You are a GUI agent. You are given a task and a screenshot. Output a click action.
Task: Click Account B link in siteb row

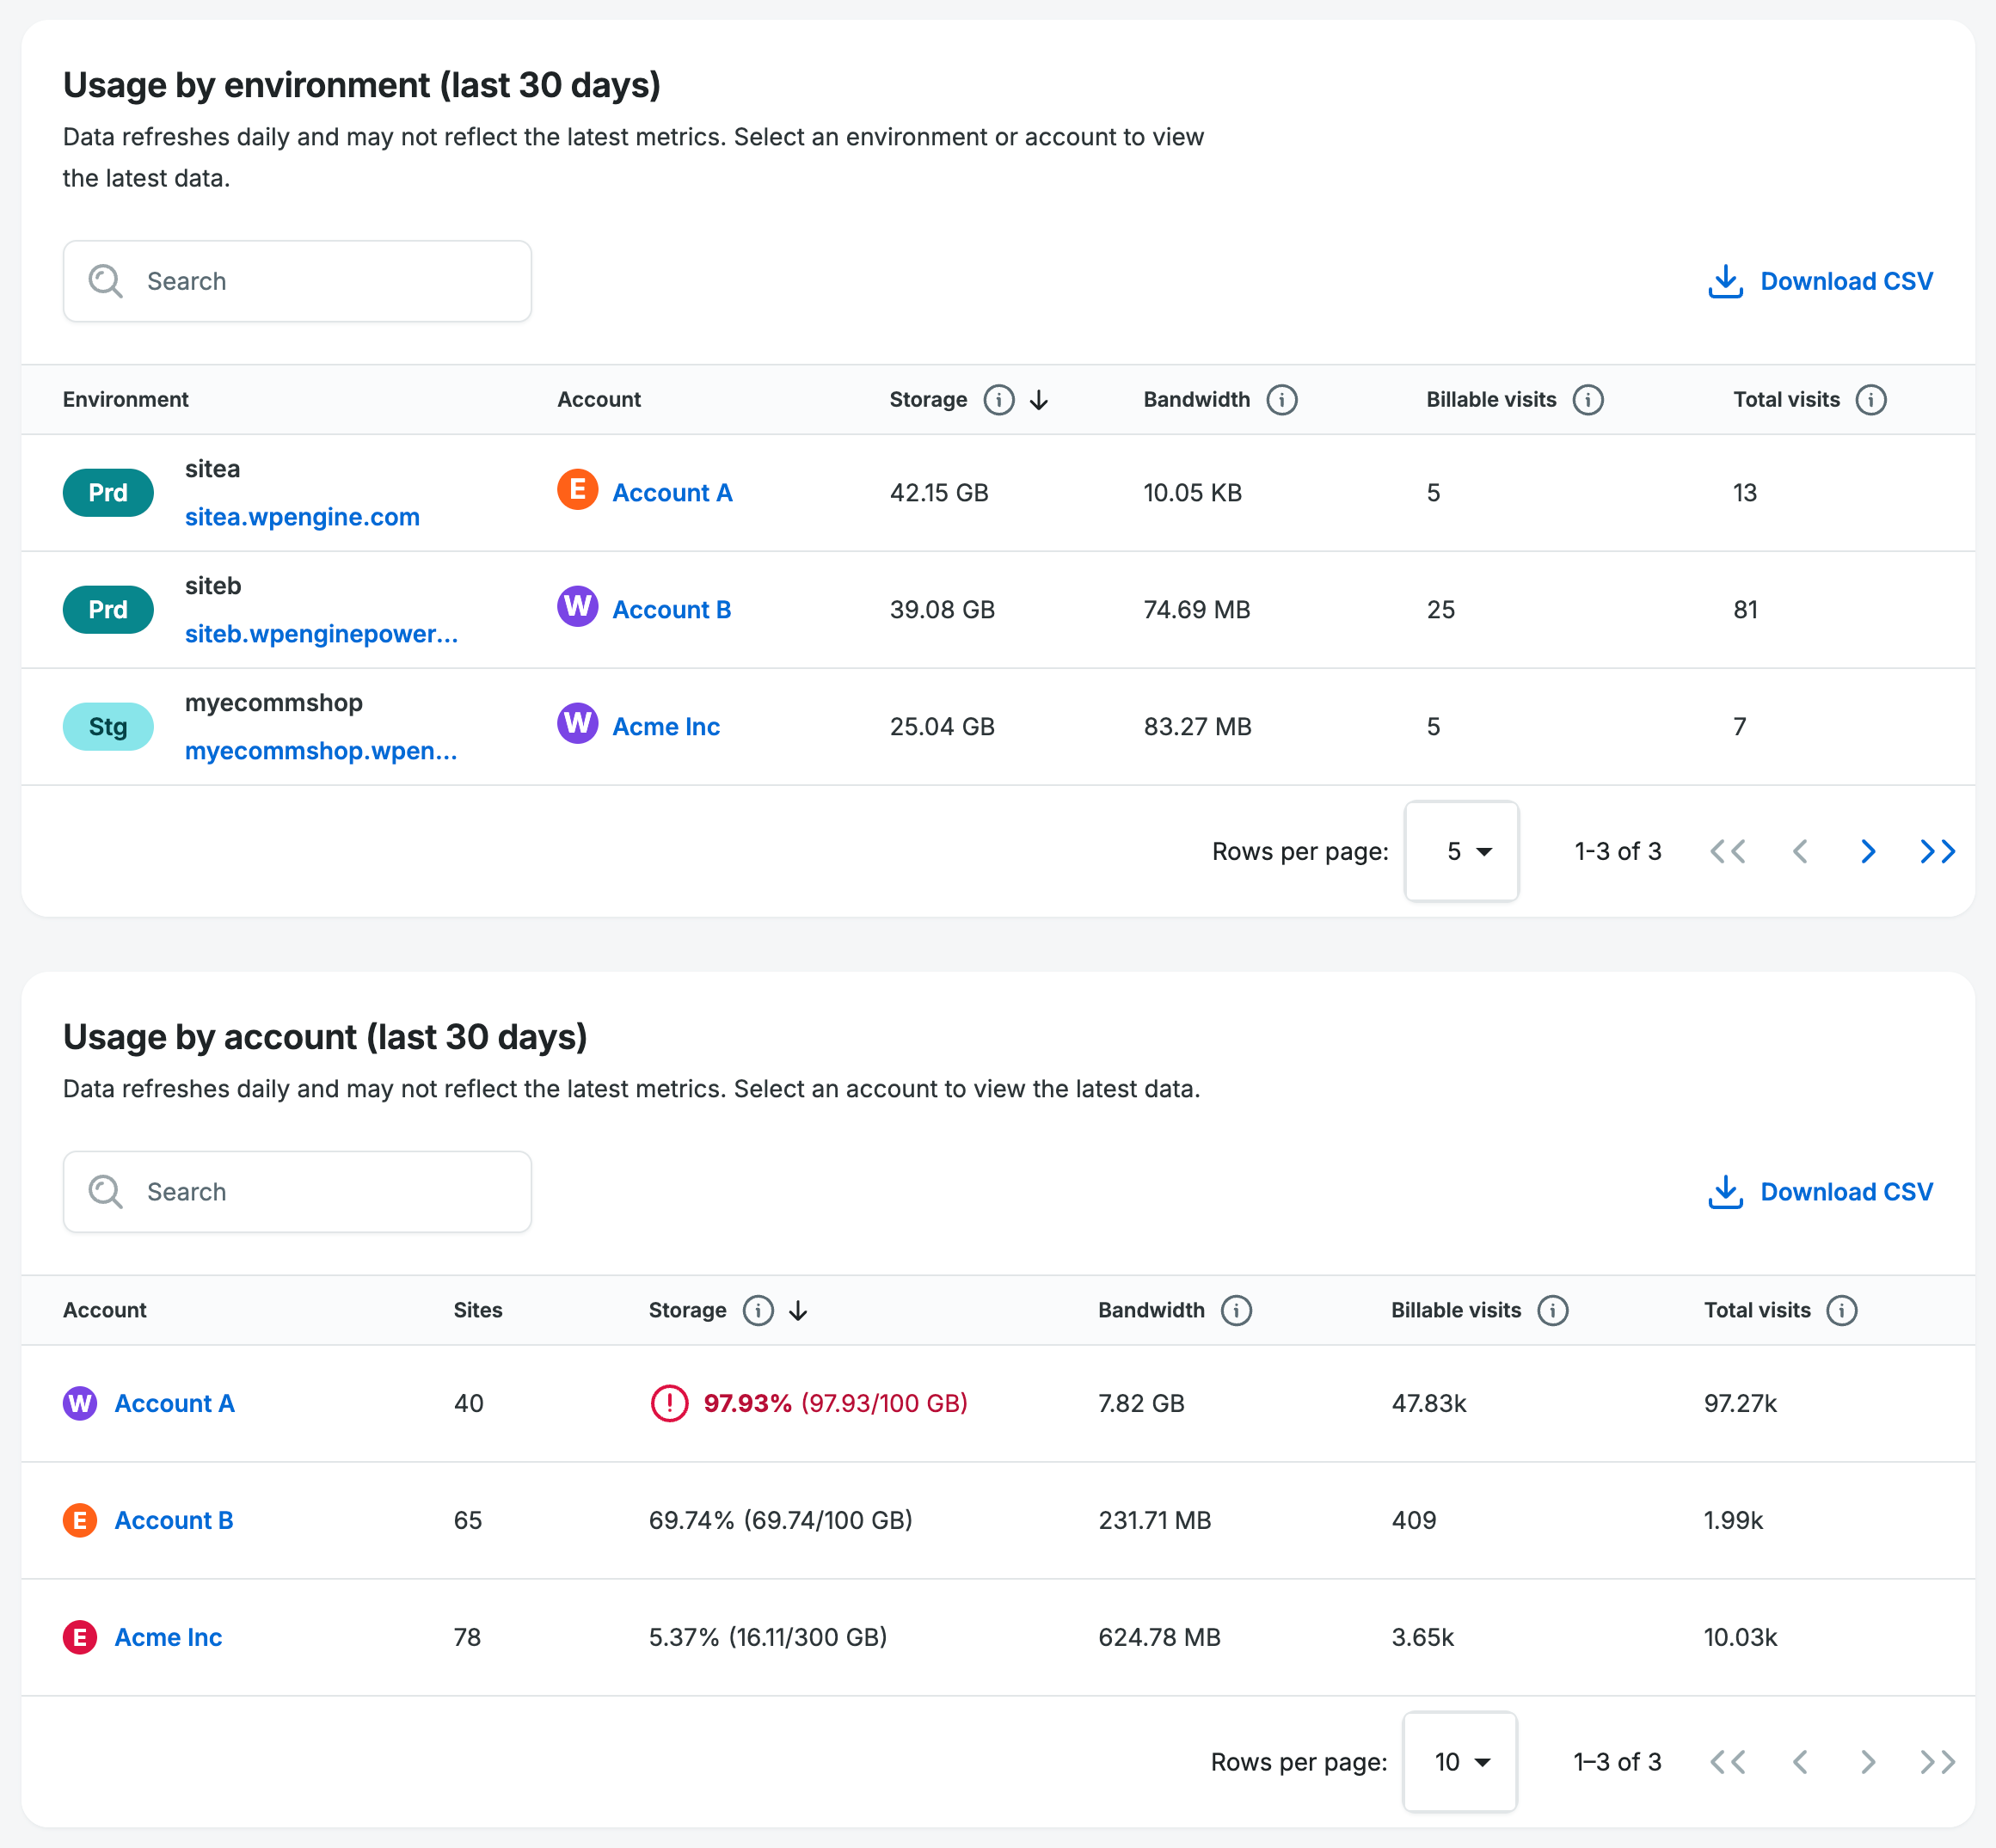coord(671,610)
